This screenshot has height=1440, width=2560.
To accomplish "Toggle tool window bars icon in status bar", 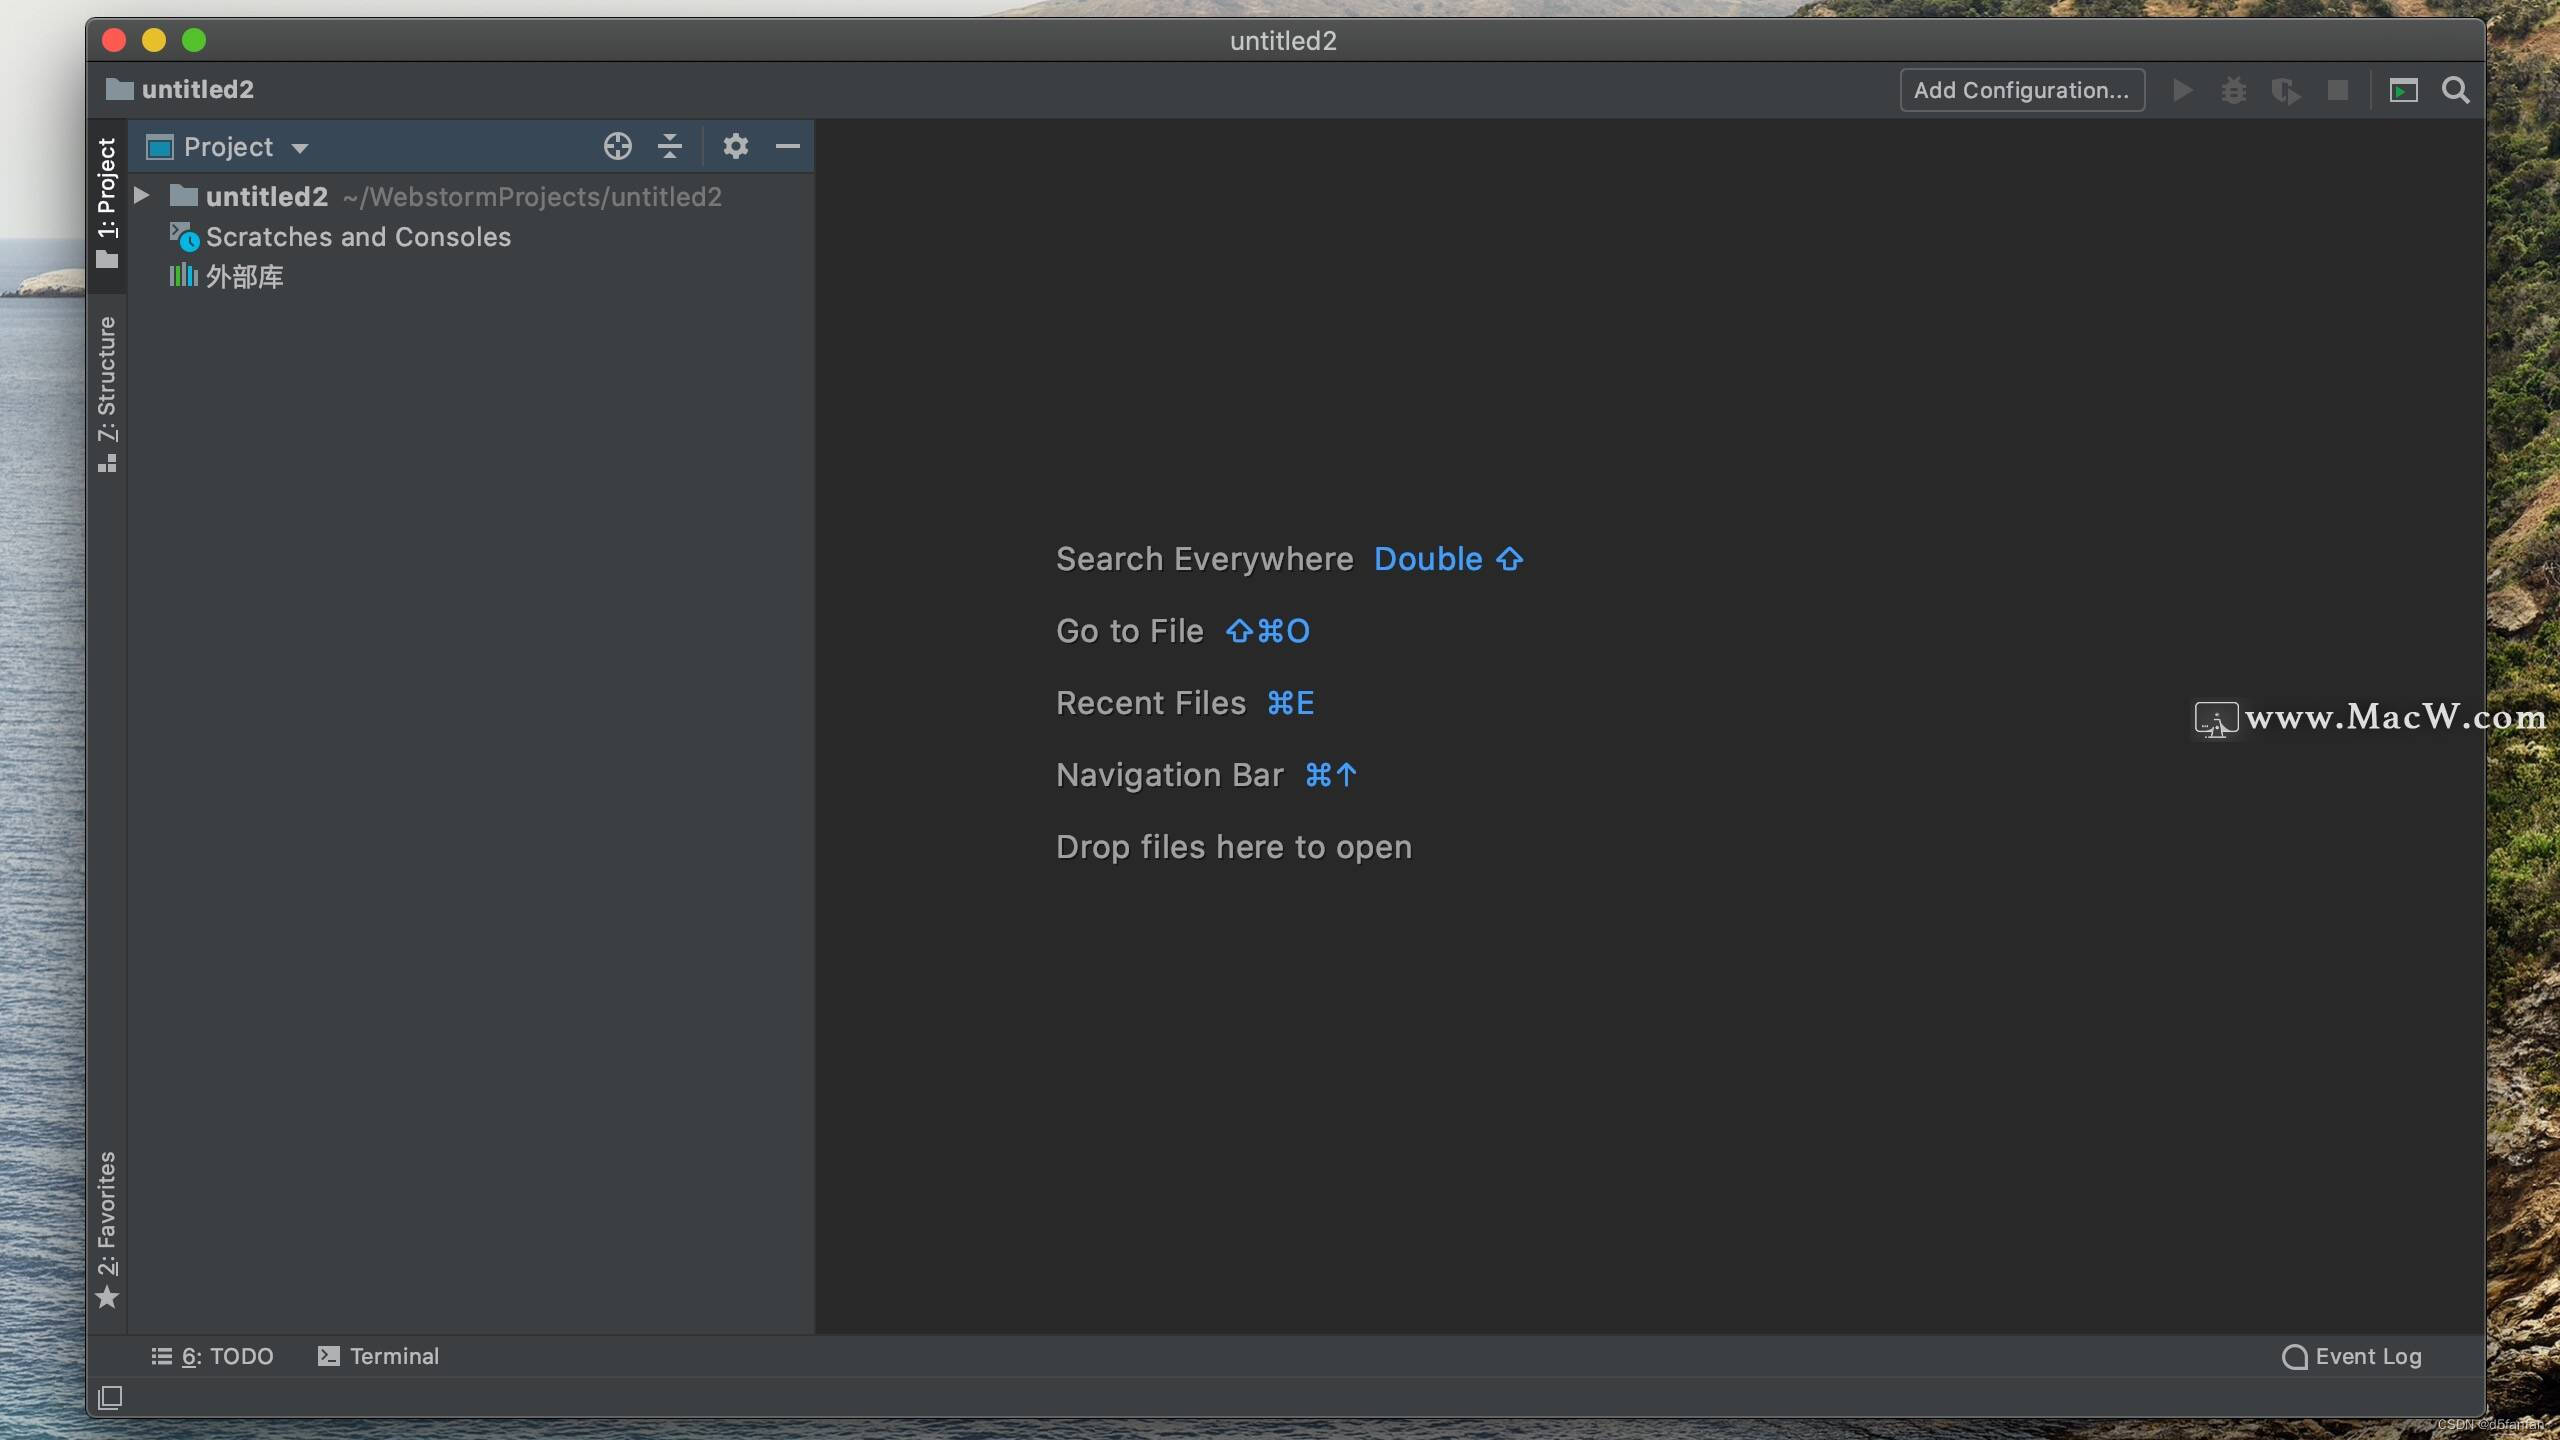I will point(110,1397).
